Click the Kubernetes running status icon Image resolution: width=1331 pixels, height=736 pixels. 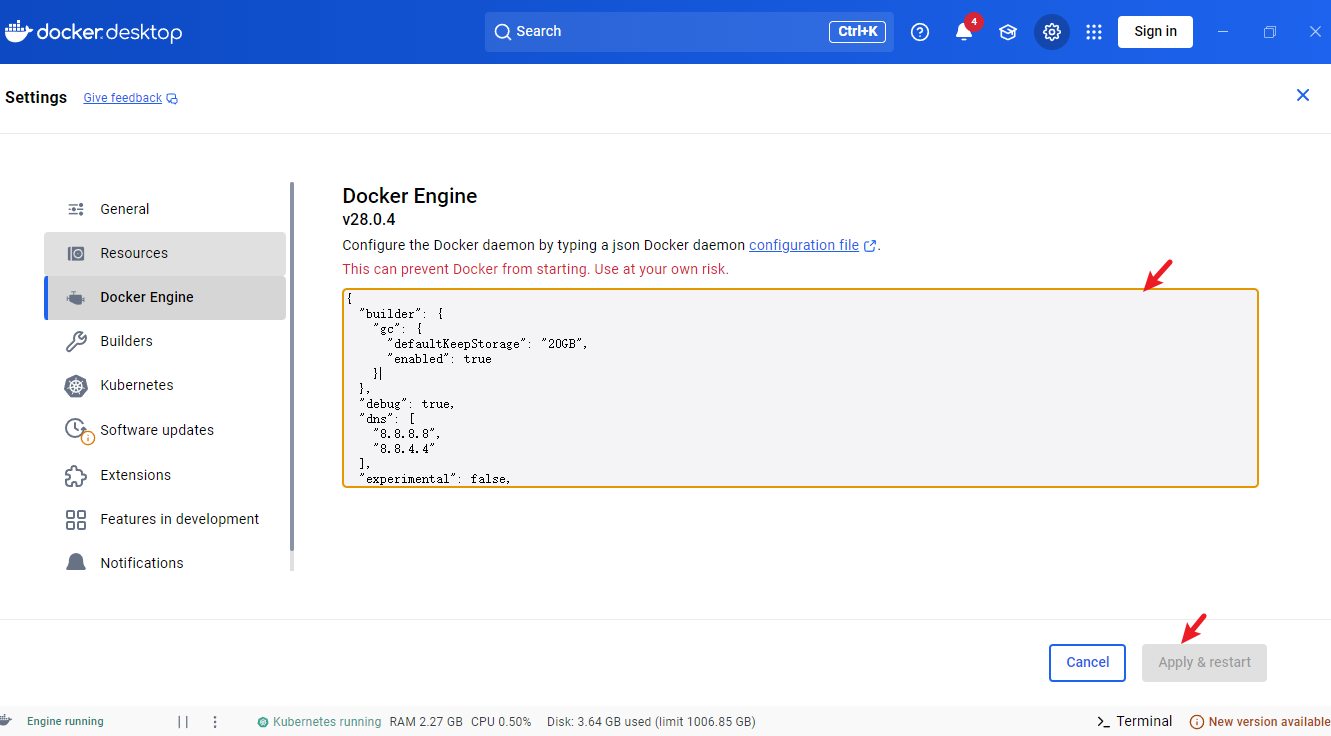(x=263, y=722)
